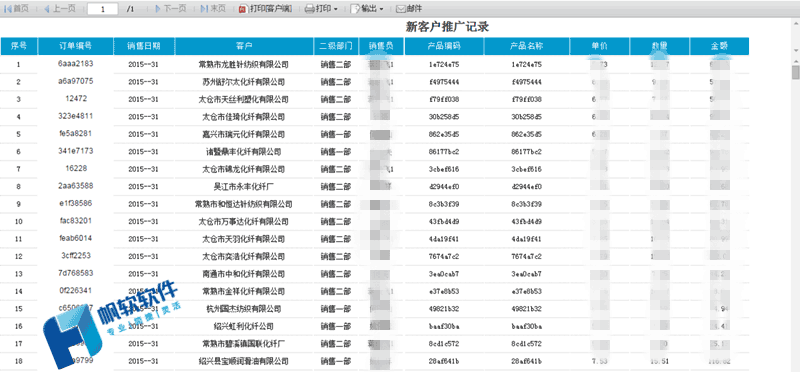Click the page number input field
Screen dimensions: 800x372
(x=103, y=9)
